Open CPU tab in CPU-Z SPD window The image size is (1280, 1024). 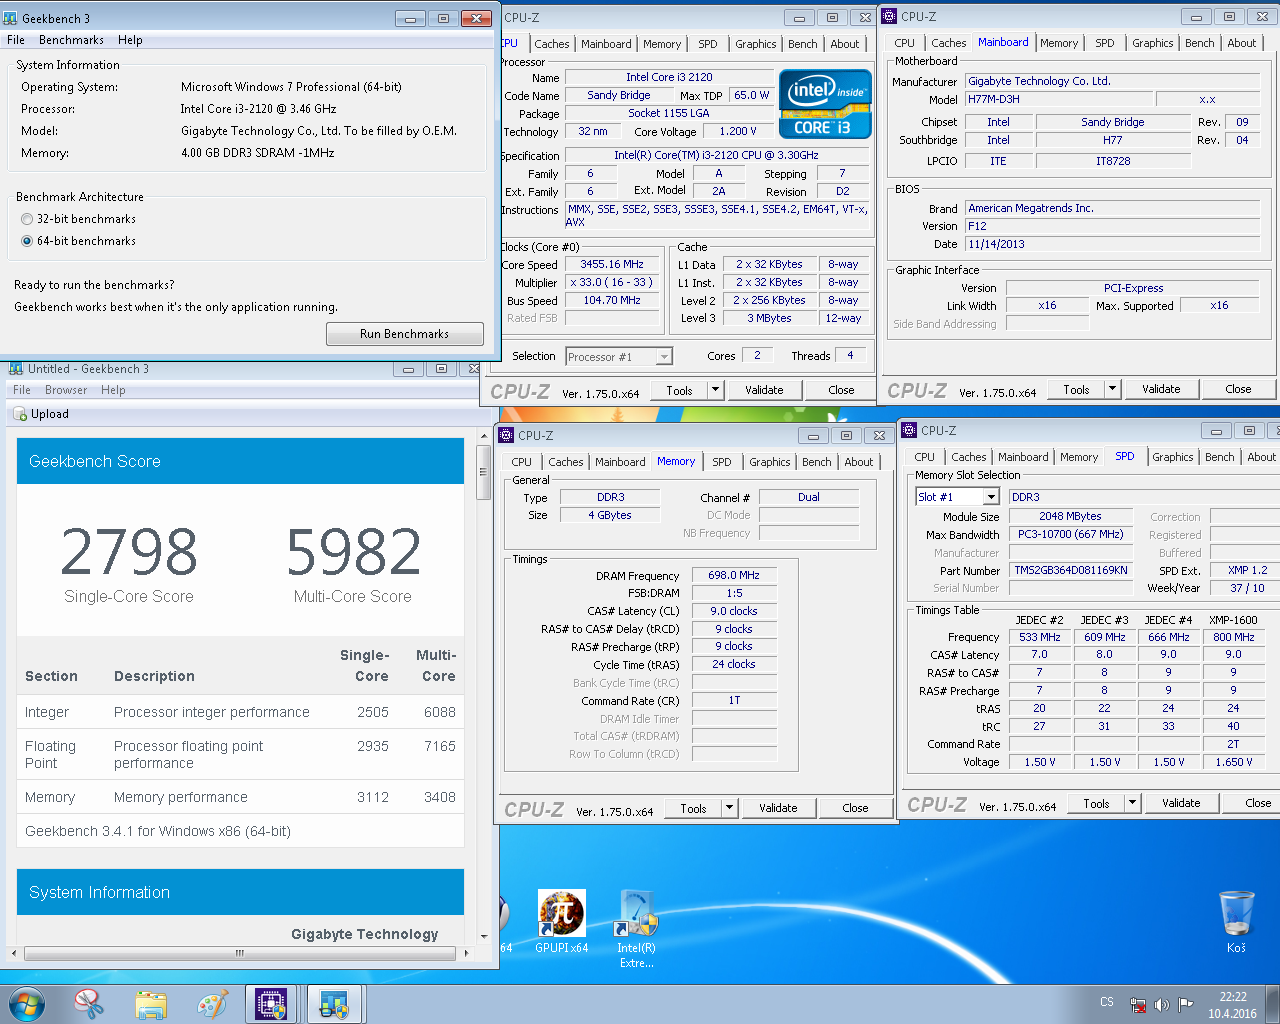coord(925,457)
